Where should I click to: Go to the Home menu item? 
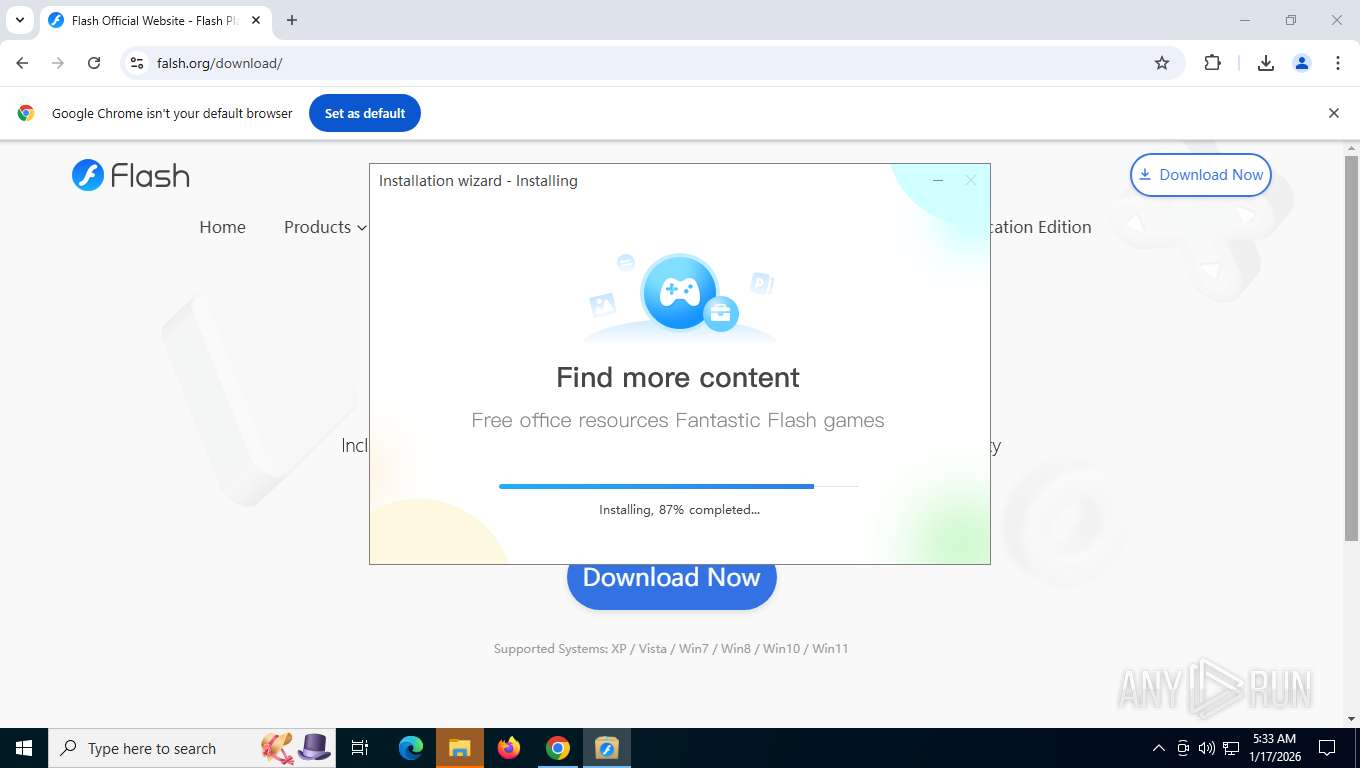(x=222, y=227)
